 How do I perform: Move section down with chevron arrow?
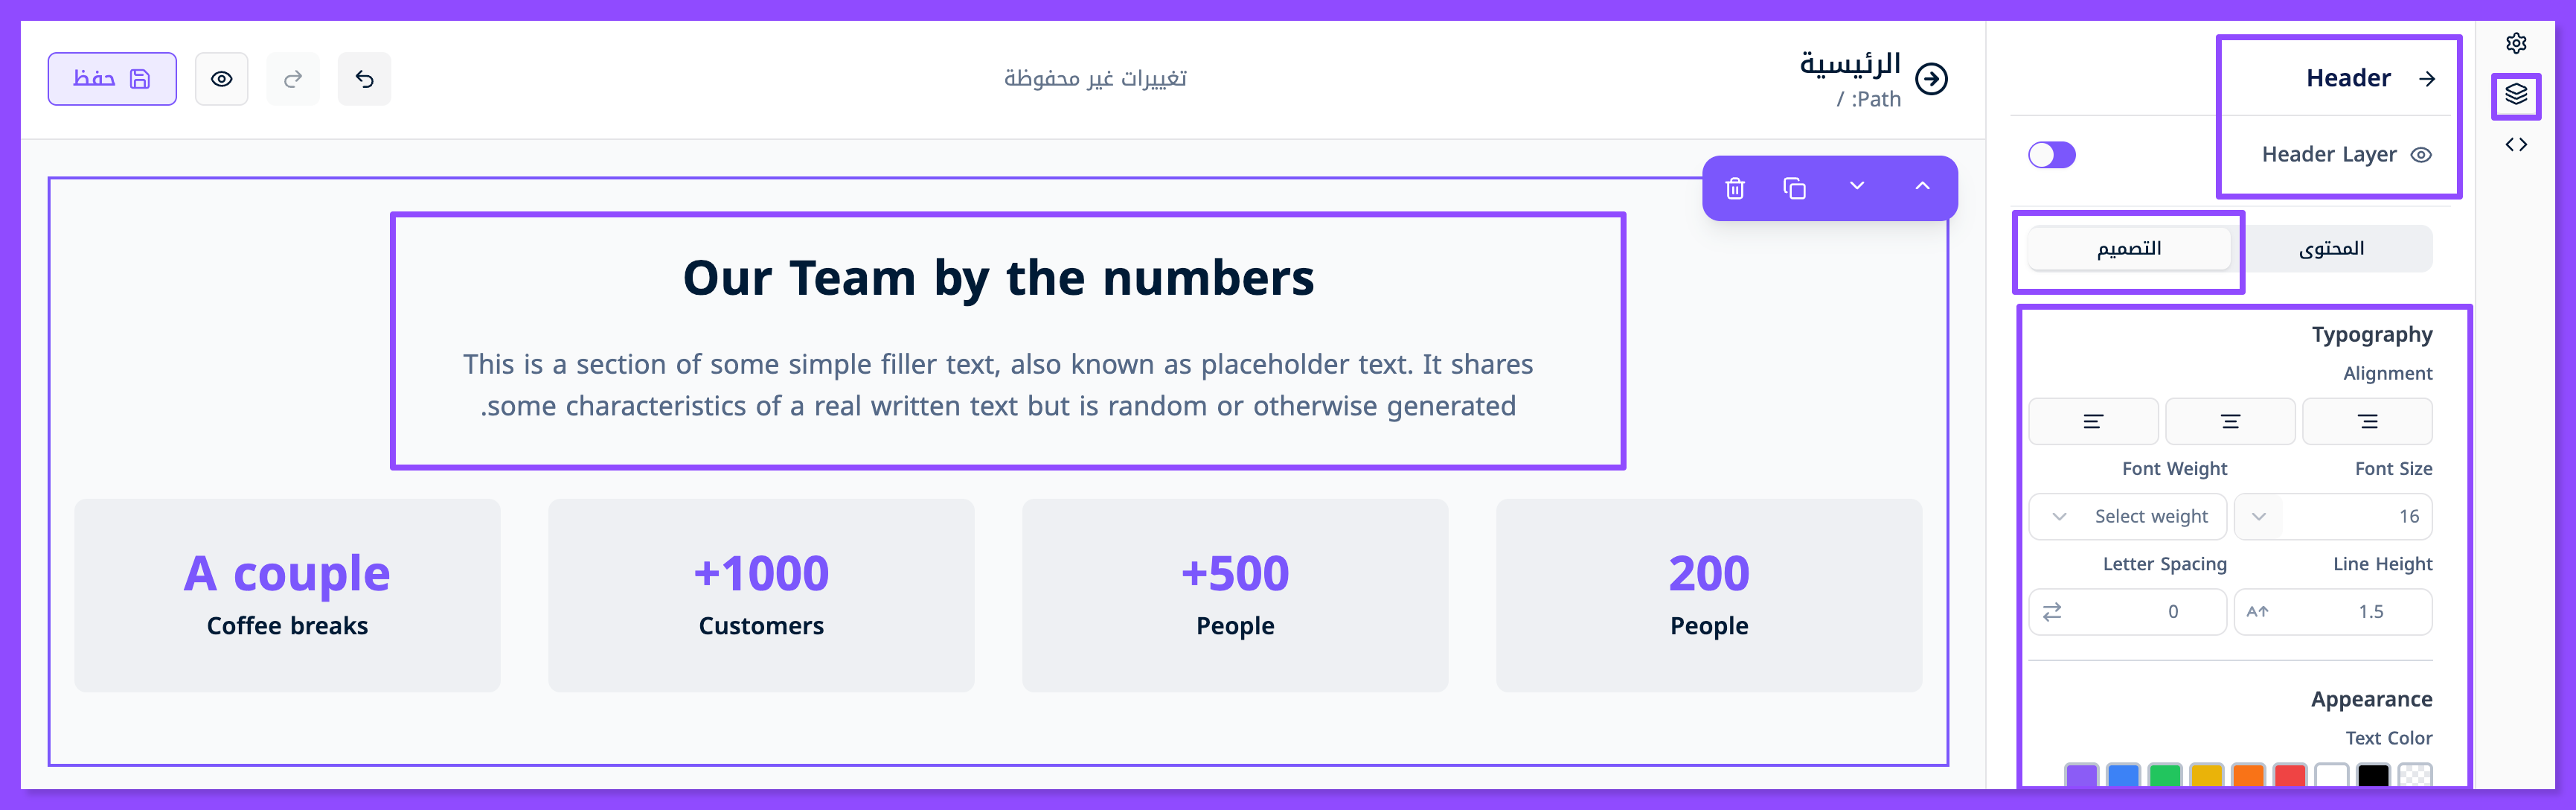pyautogui.click(x=1857, y=187)
